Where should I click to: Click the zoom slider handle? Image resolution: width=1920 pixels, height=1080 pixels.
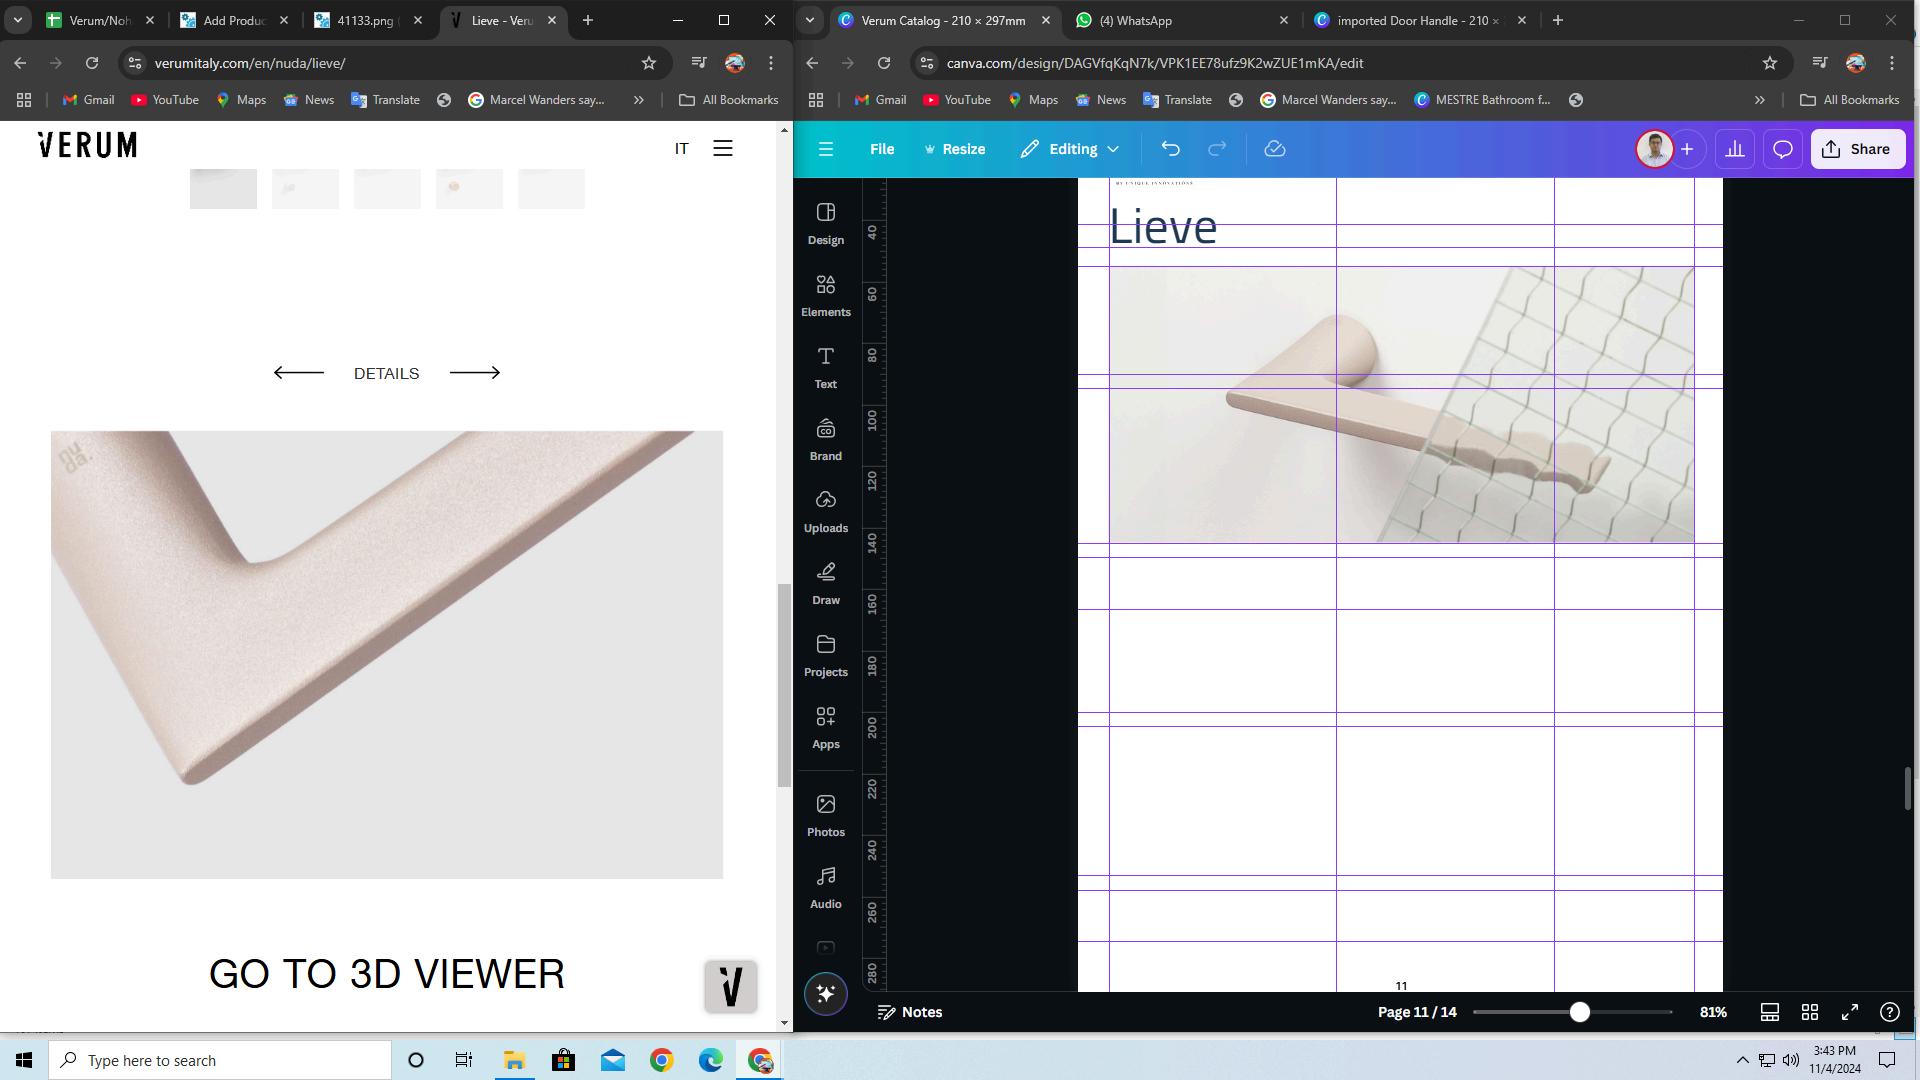1579,1012
